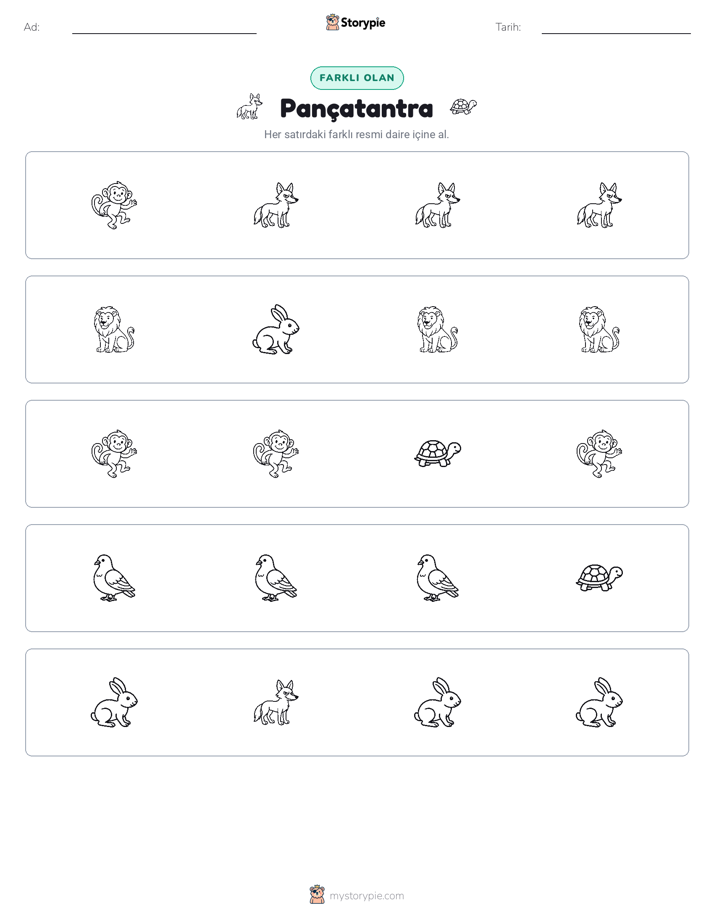Click the first monkey in third row
The height and width of the screenshot is (924, 714).
click(114, 454)
